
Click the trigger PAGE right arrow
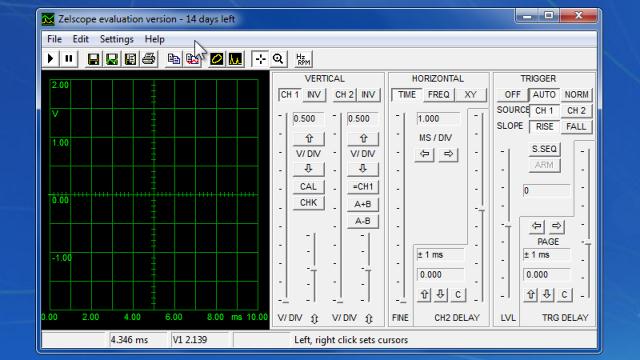click(x=557, y=226)
